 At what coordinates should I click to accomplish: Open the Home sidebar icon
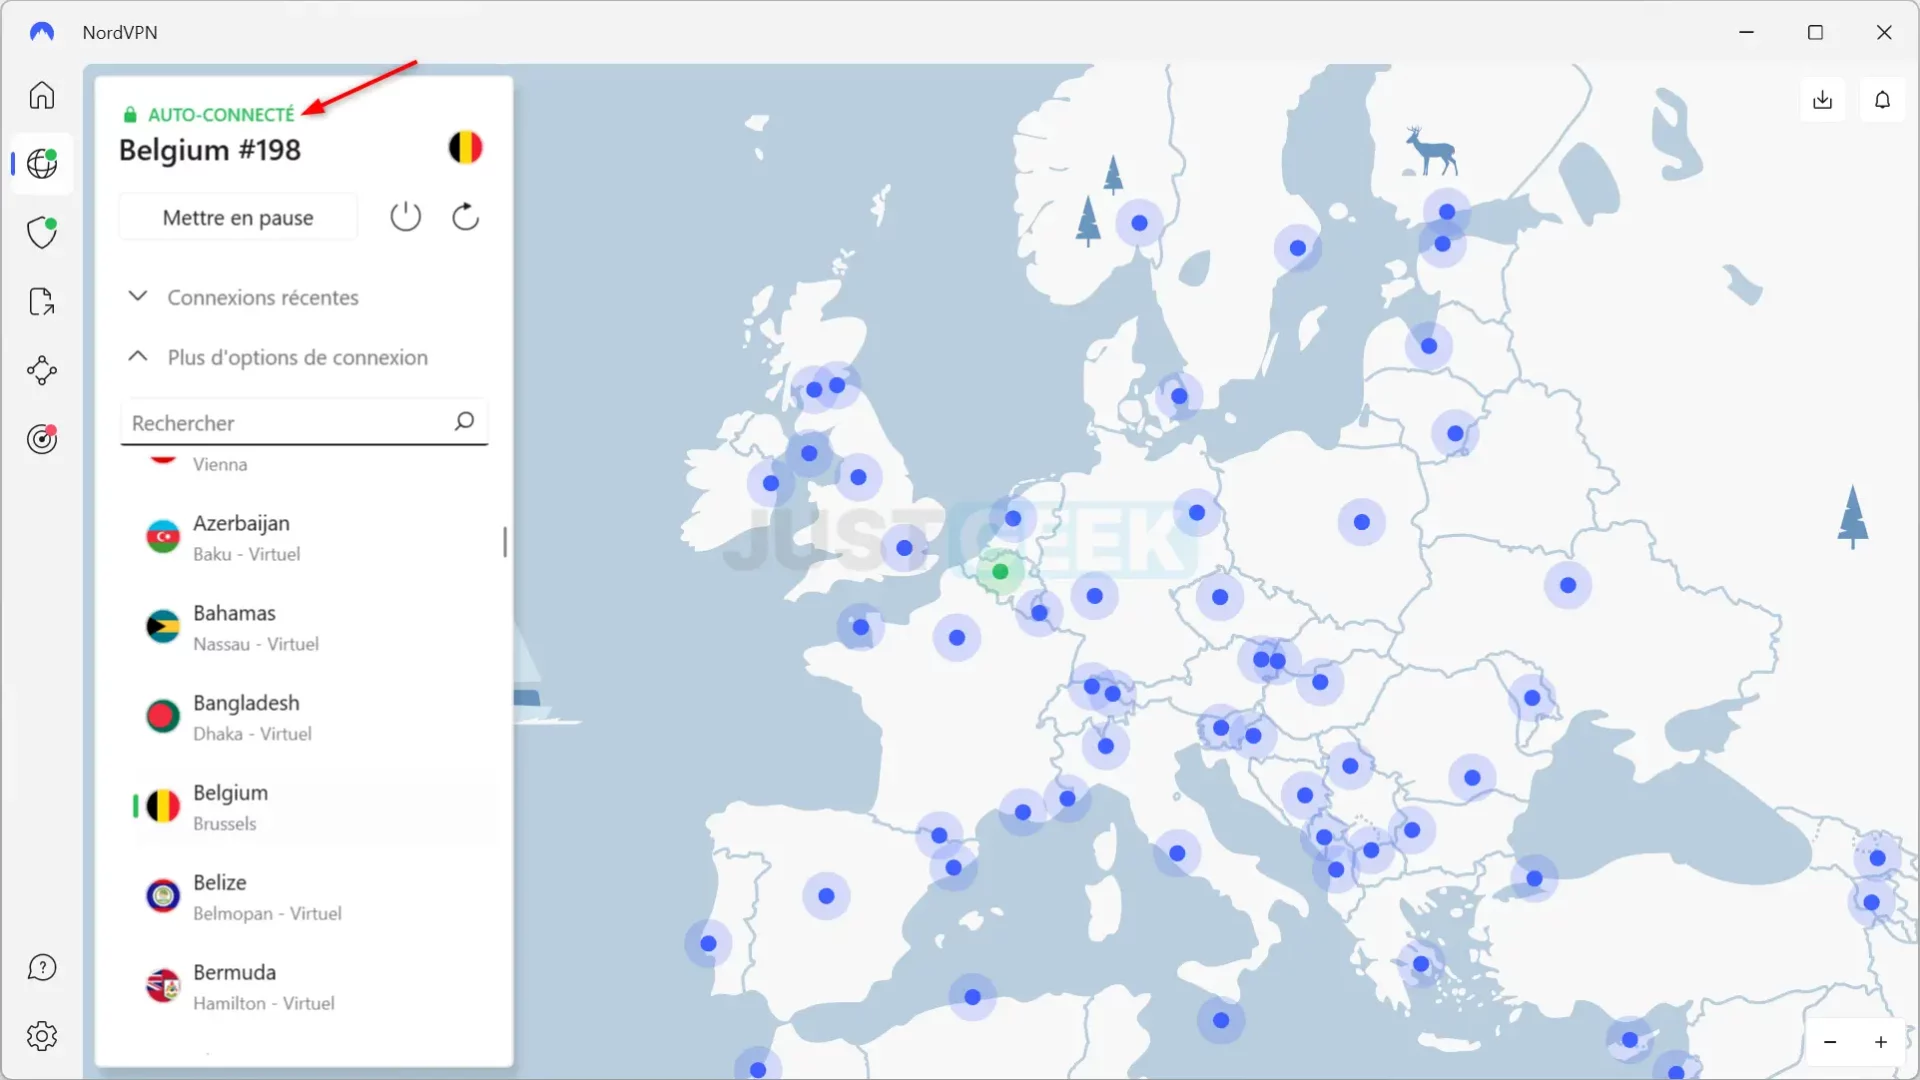(x=42, y=95)
